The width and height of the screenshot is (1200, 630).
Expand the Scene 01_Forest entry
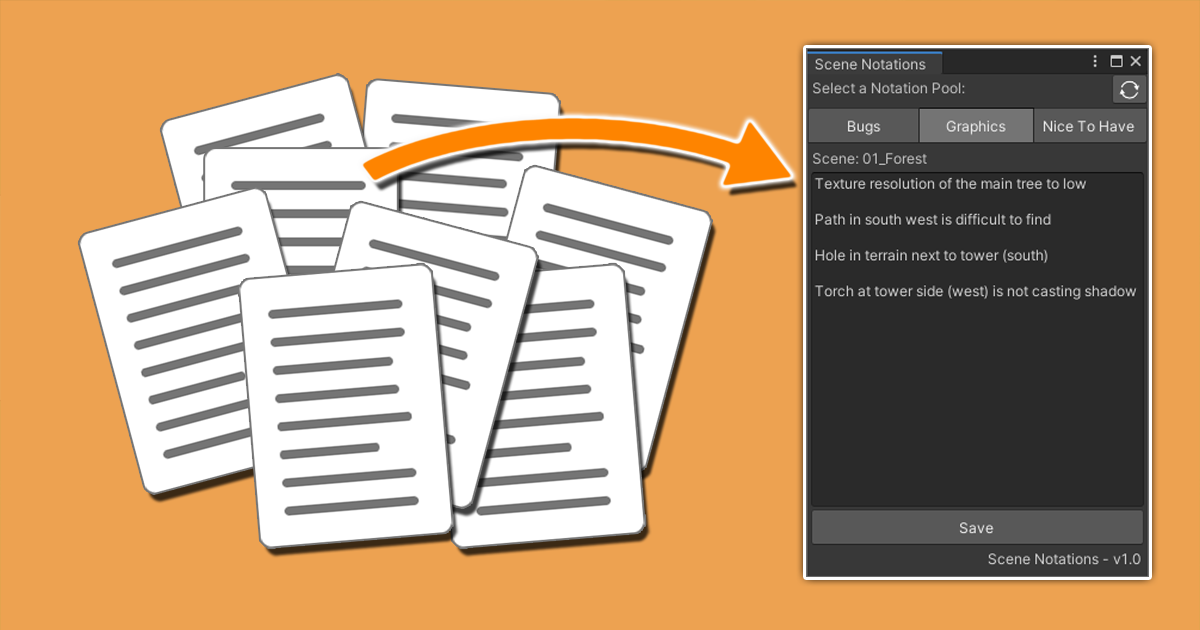point(868,158)
